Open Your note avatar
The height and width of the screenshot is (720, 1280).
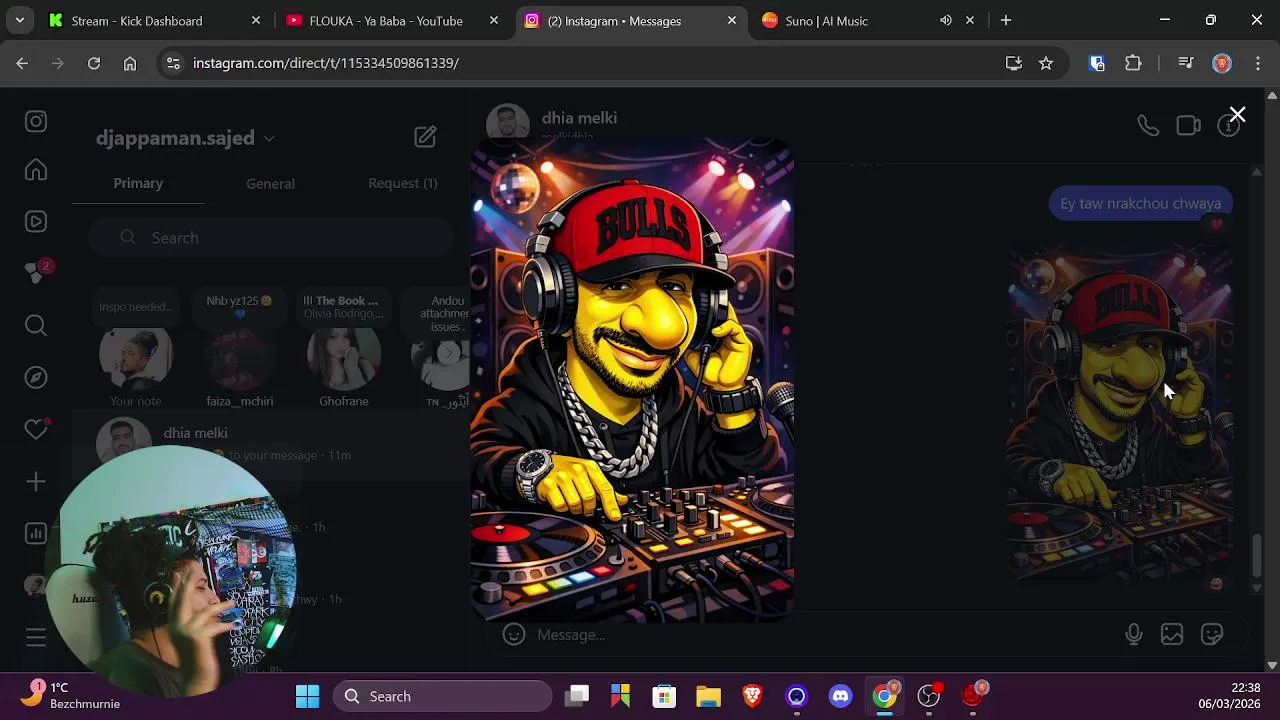tap(136, 358)
